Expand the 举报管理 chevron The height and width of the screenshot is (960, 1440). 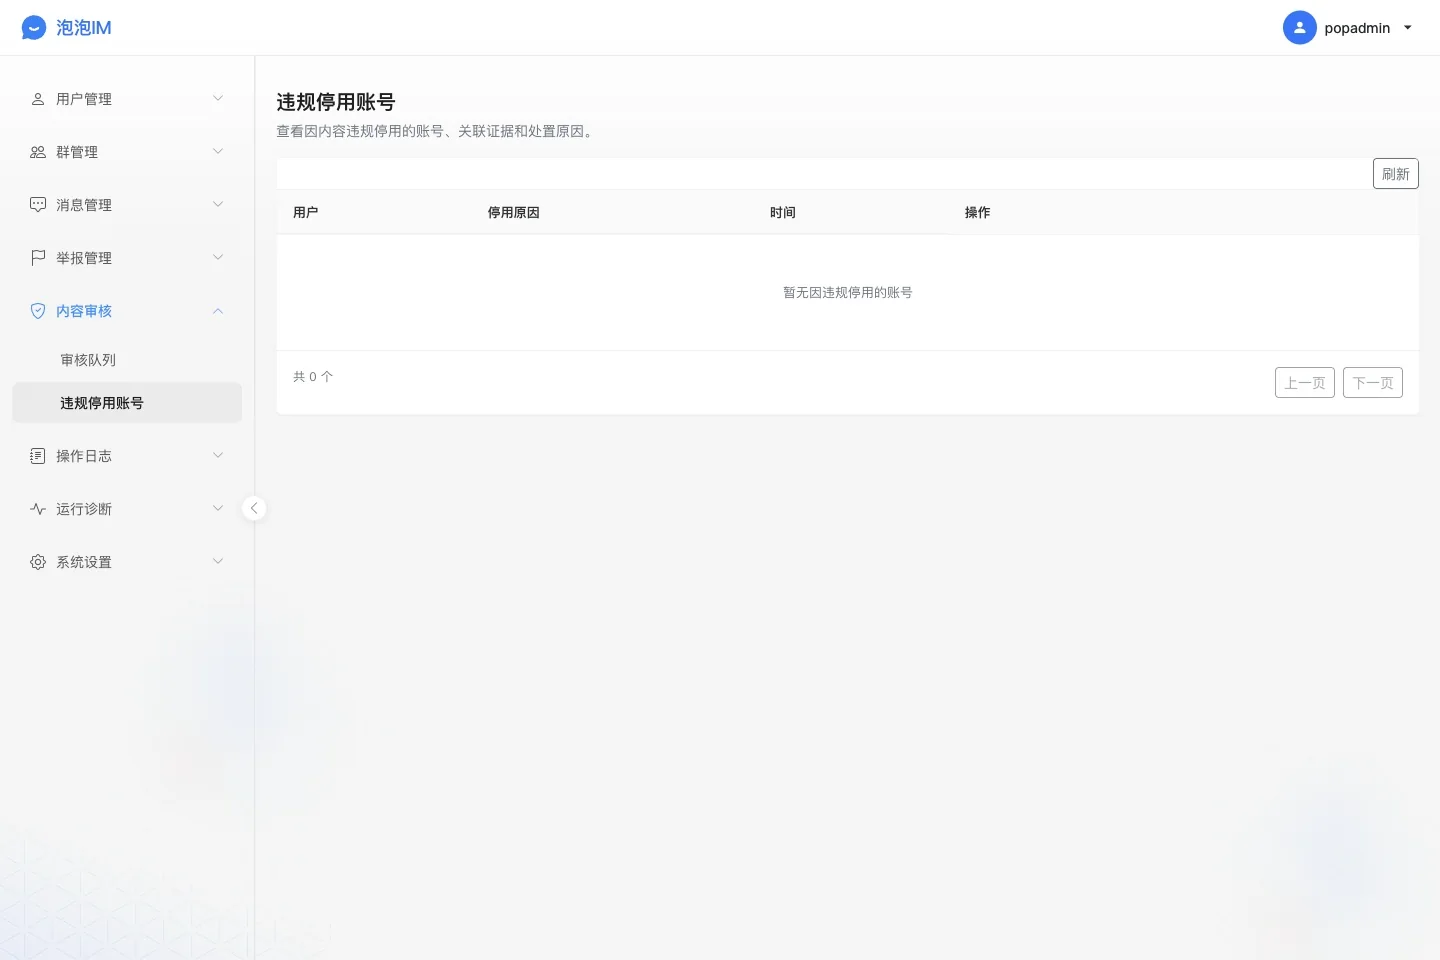(218, 257)
